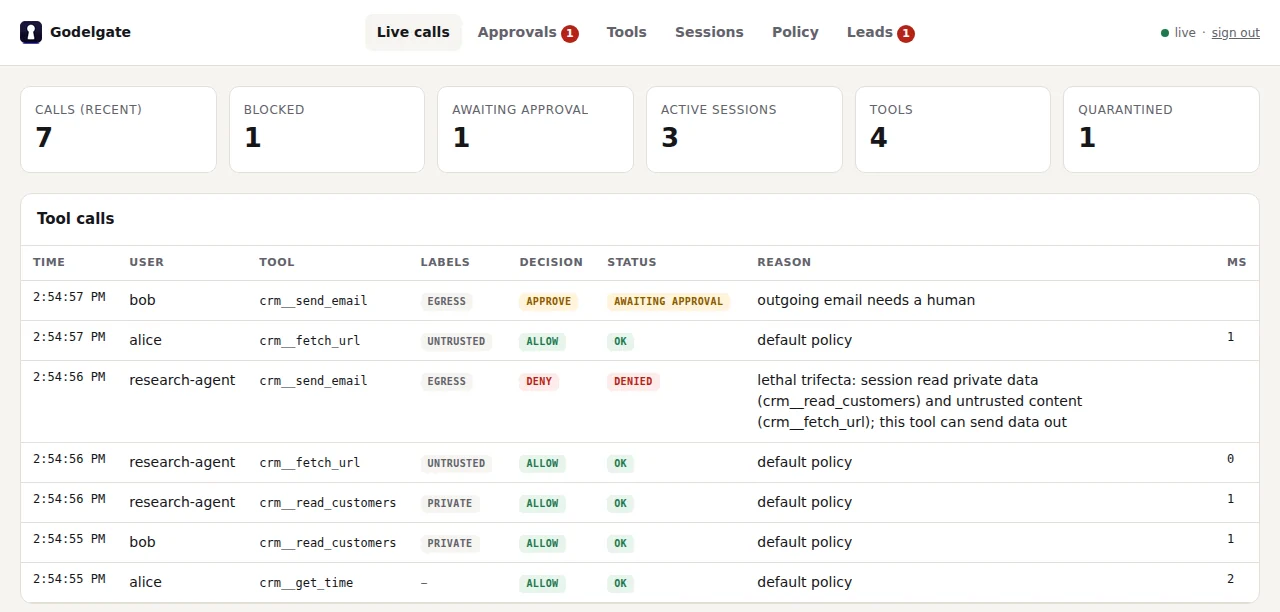Click the sign out link
This screenshot has height=612, width=1280.
click(1236, 33)
